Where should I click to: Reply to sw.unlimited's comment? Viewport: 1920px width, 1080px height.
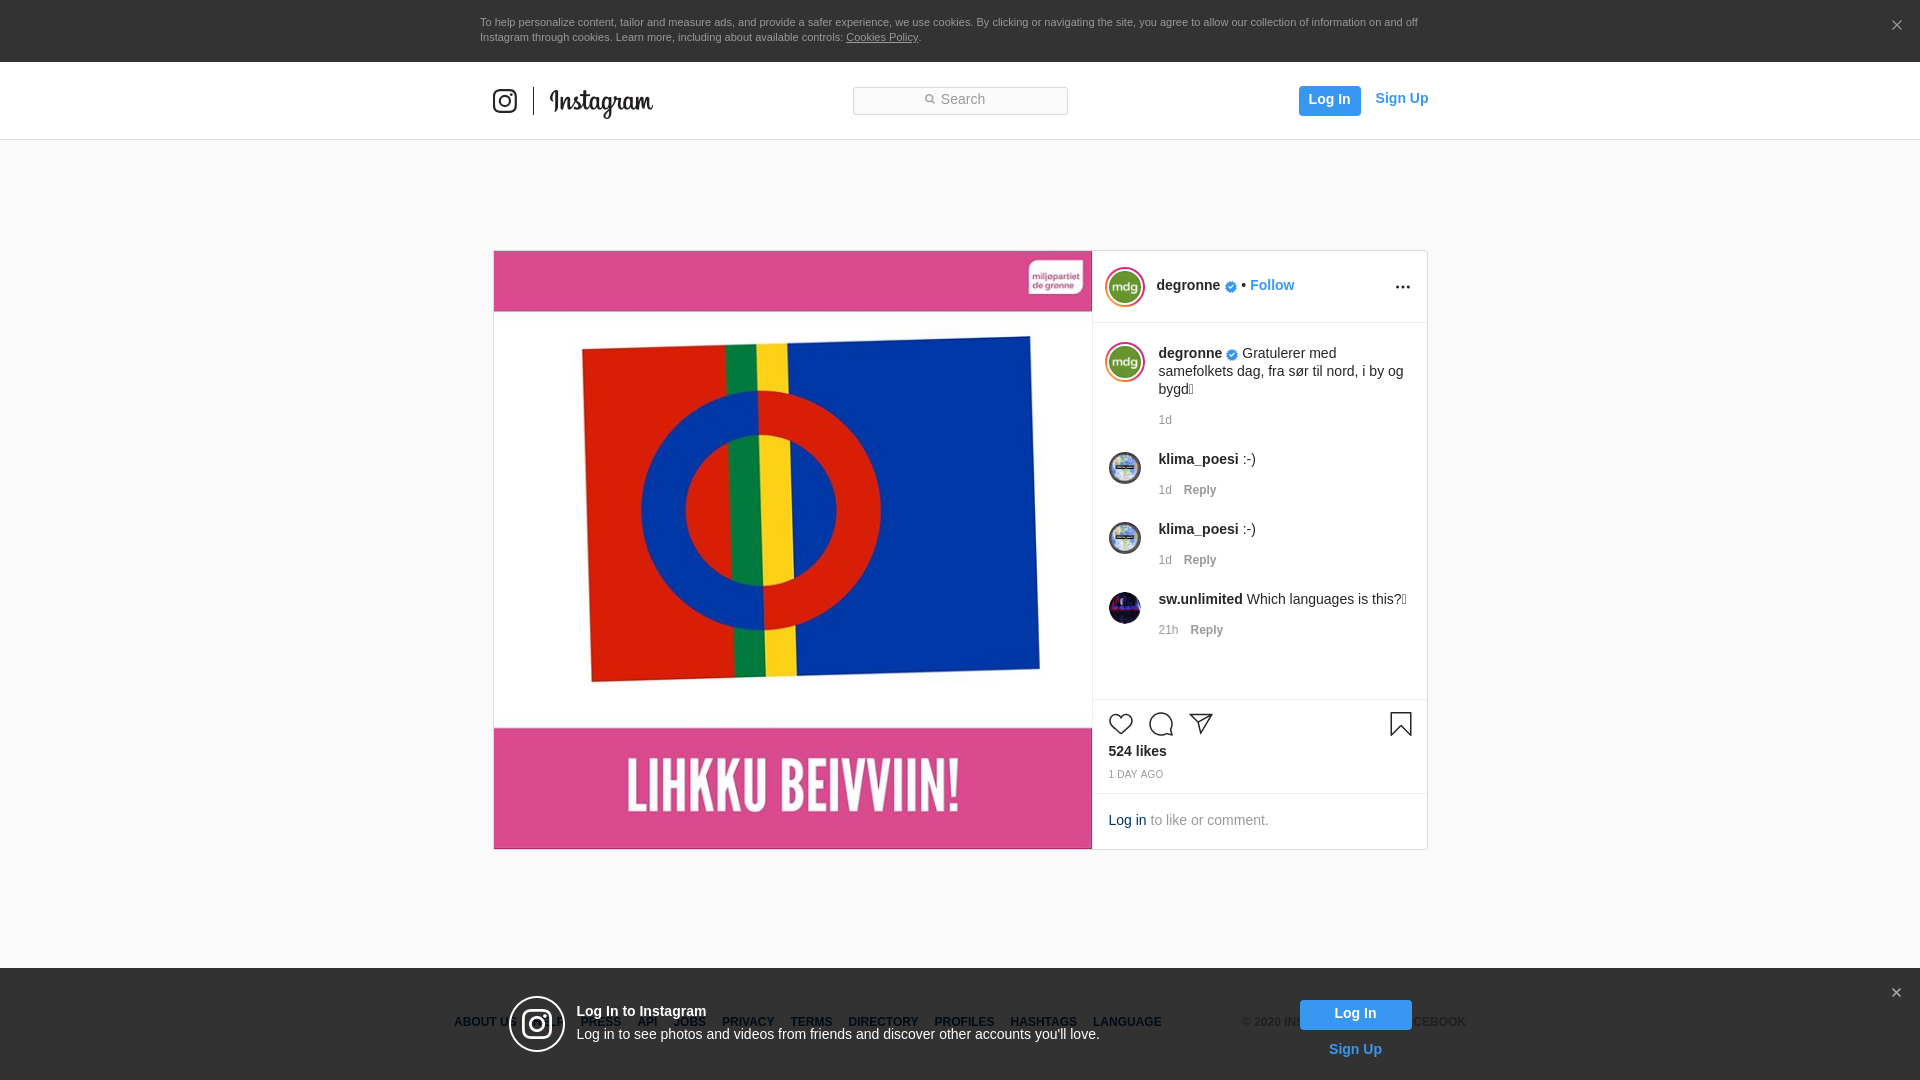point(1206,630)
